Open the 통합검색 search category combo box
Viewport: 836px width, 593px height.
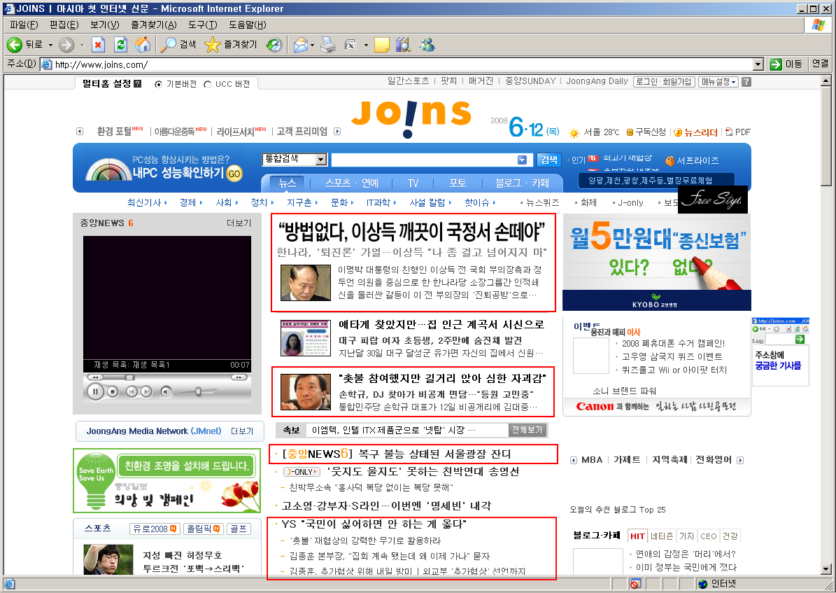pos(294,159)
